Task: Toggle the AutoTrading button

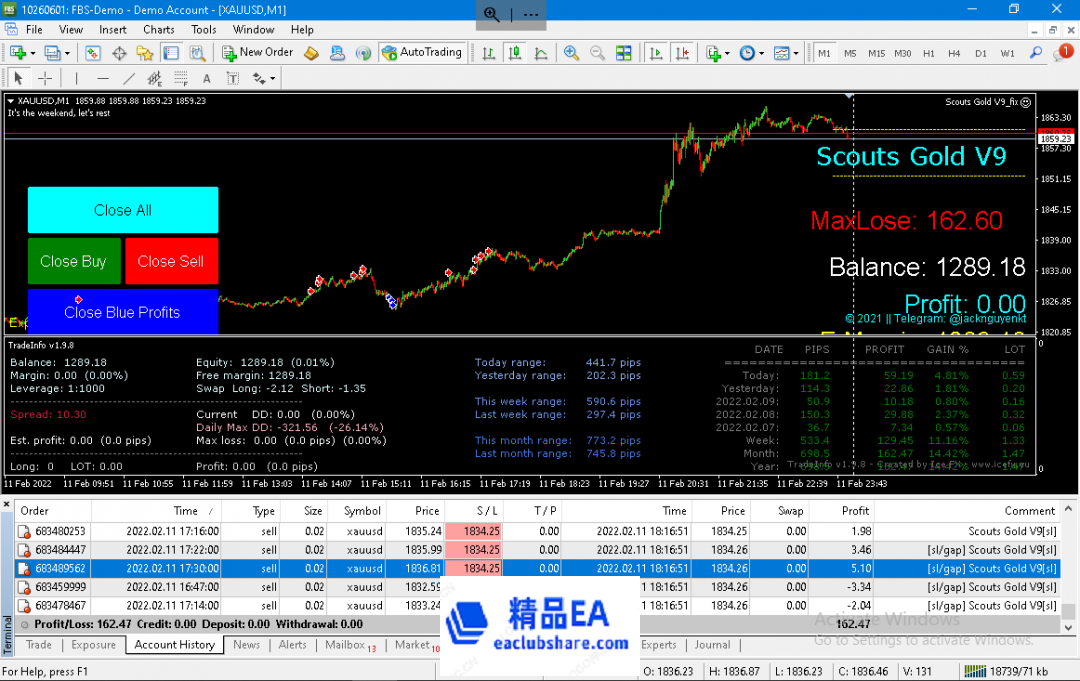Action: tap(422, 53)
